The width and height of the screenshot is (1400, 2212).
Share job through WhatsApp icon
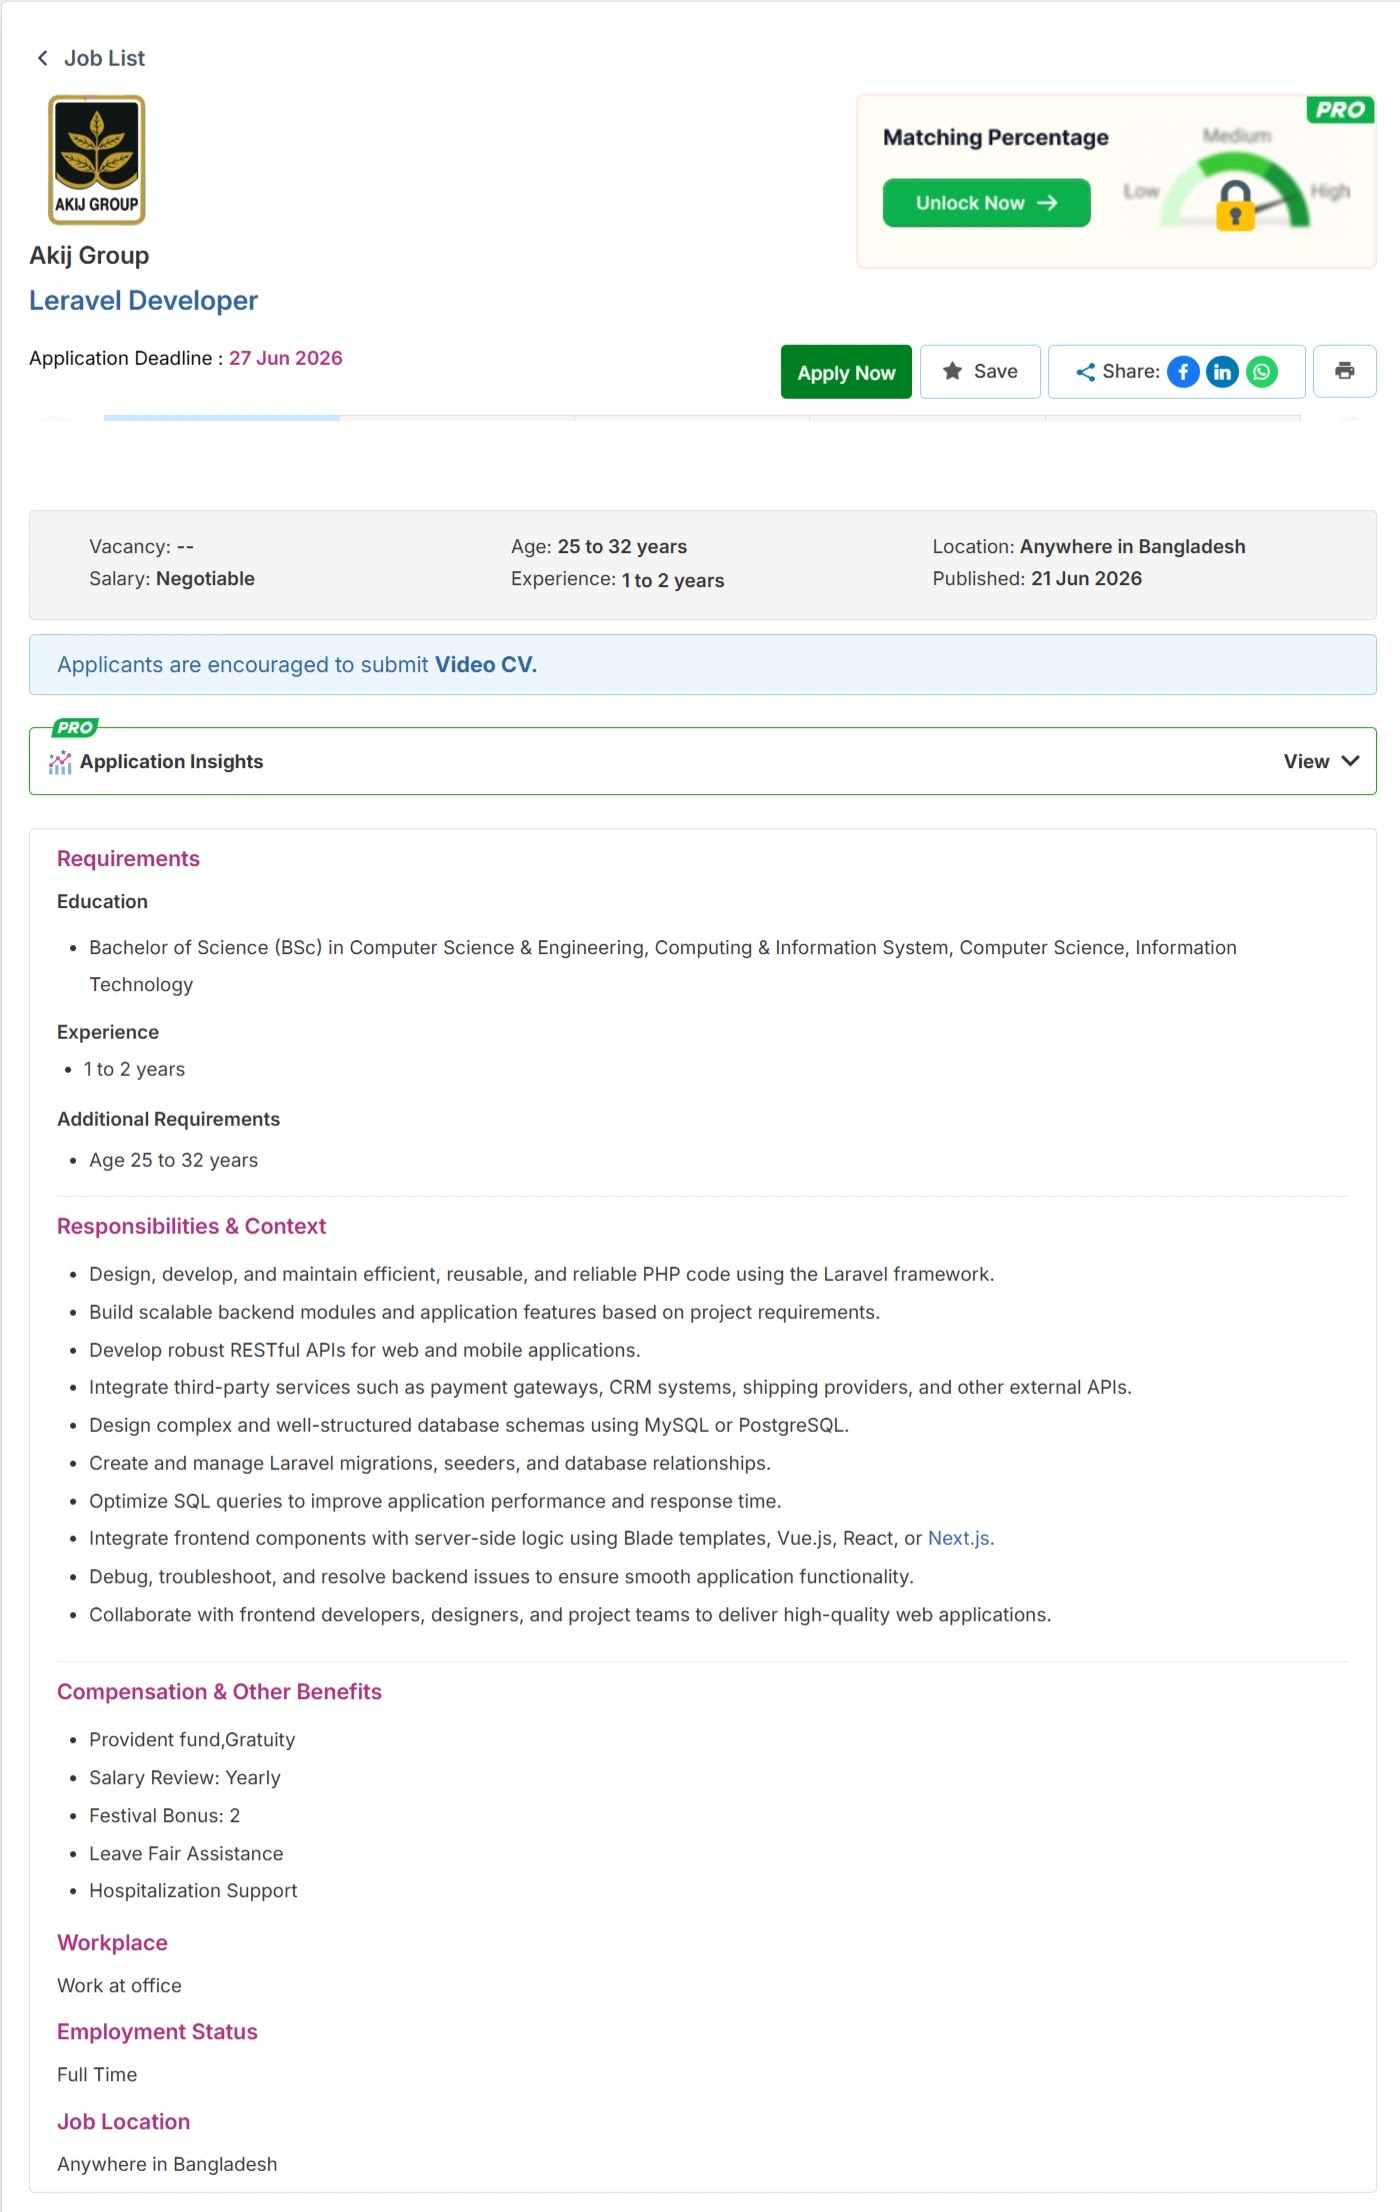pyautogui.click(x=1262, y=372)
